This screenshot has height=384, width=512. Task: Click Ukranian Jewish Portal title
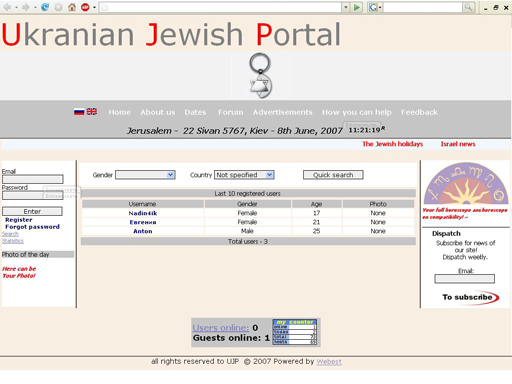coord(171,34)
